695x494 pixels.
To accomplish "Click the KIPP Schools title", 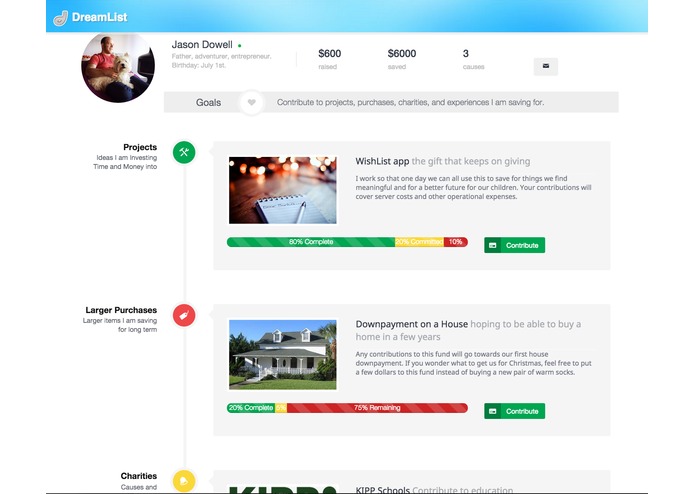I will point(382,490).
